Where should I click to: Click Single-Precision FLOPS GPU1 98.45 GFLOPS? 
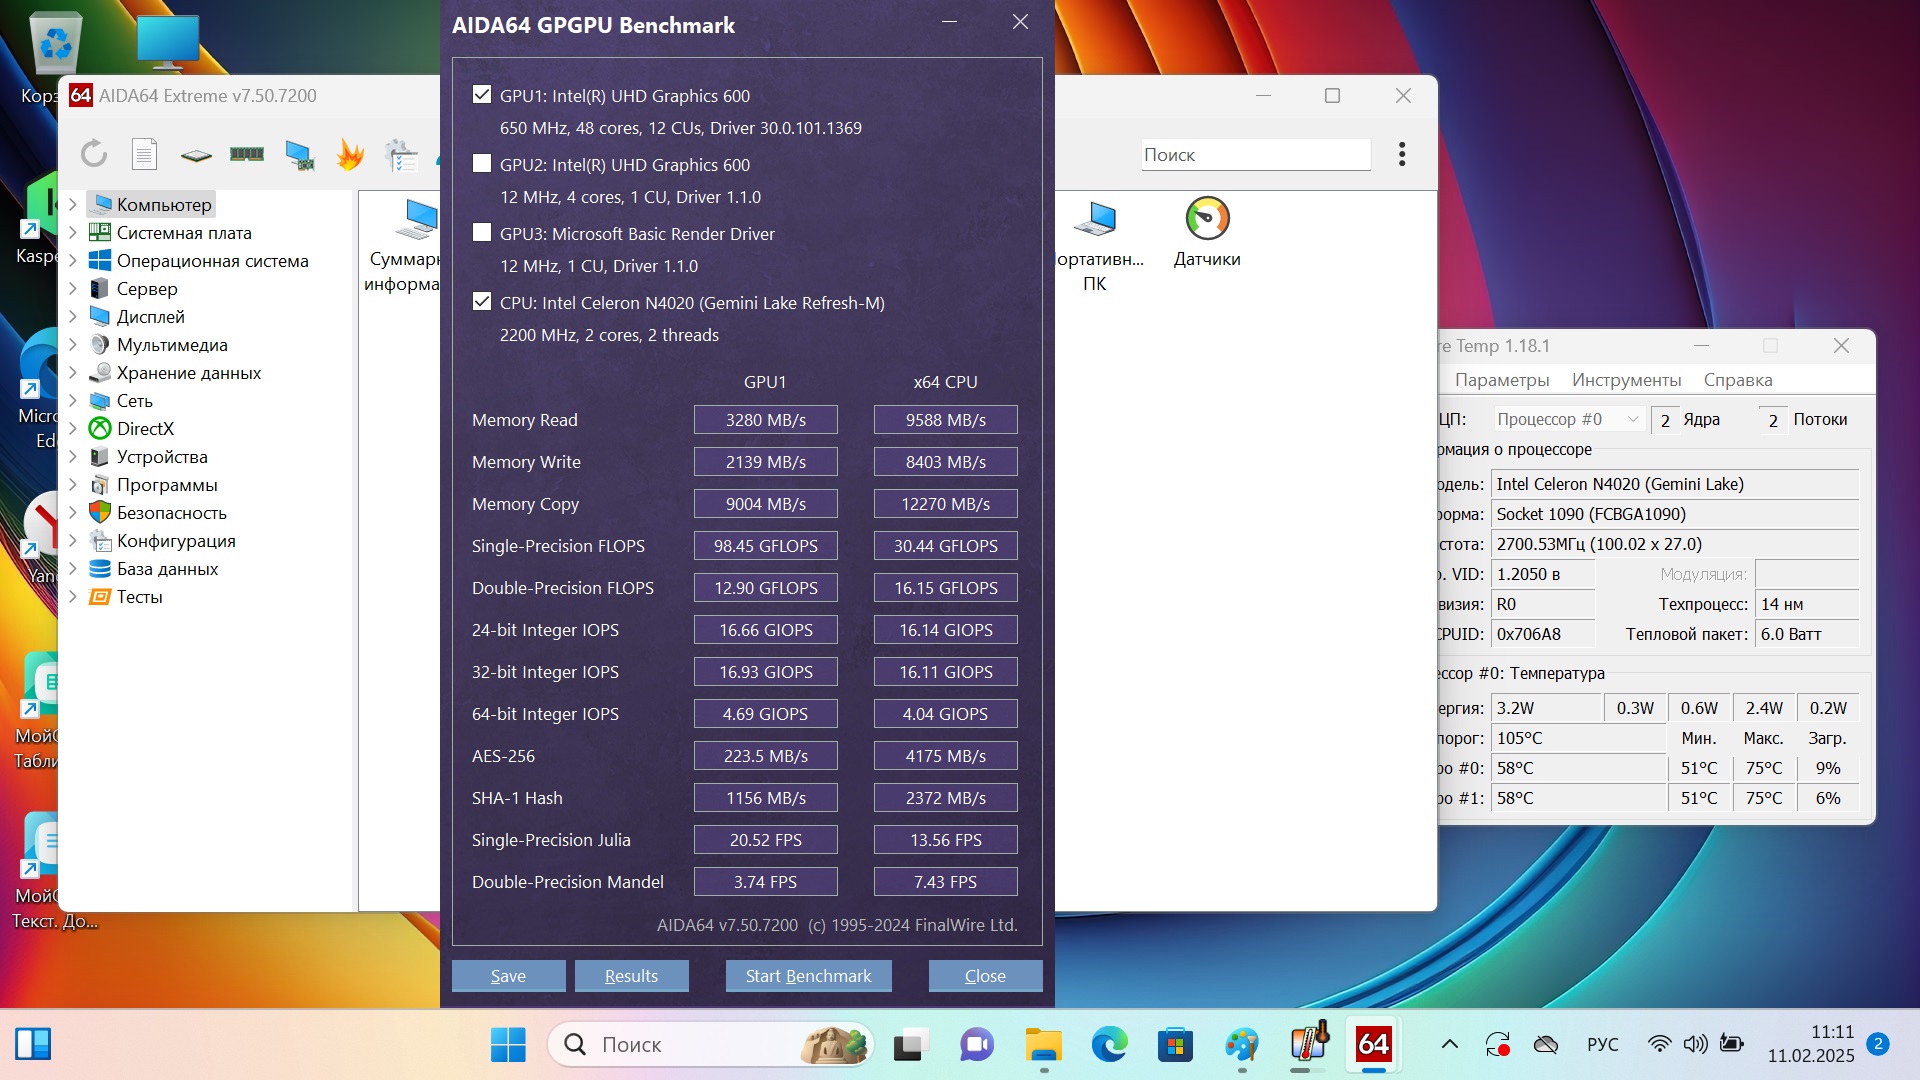click(x=766, y=546)
